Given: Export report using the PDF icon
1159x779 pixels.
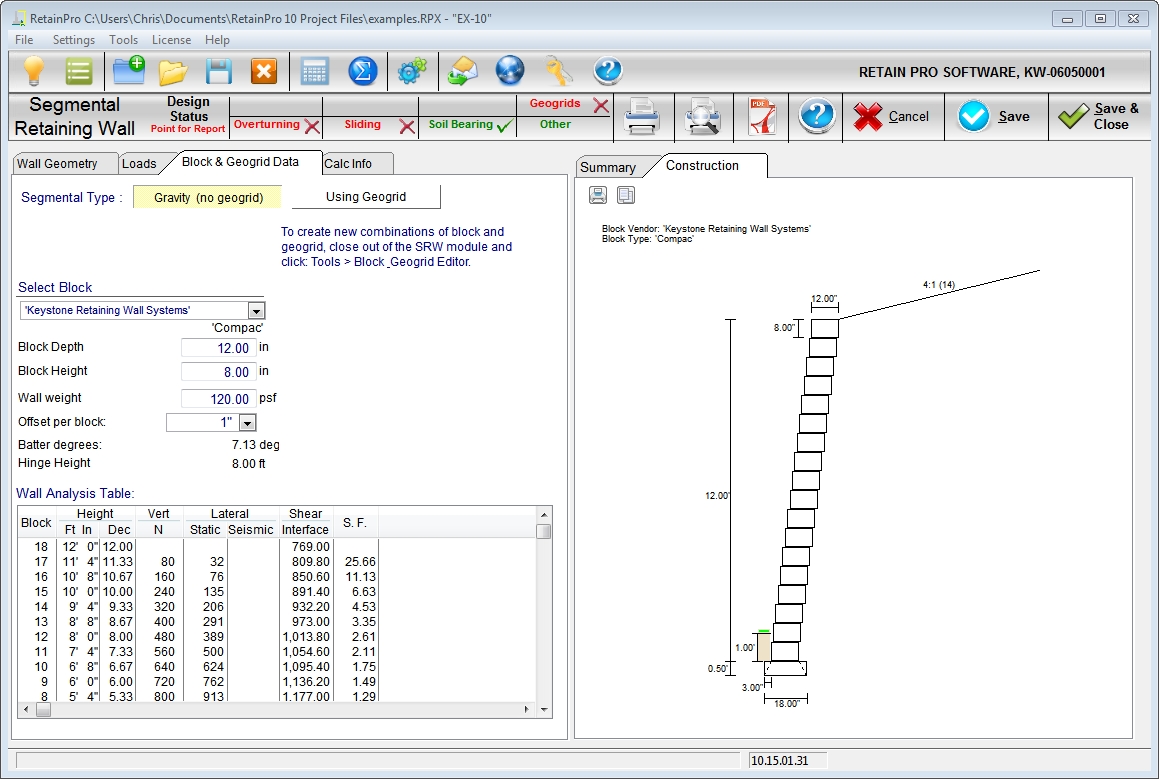Looking at the screenshot, I should pyautogui.click(x=762, y=117).
